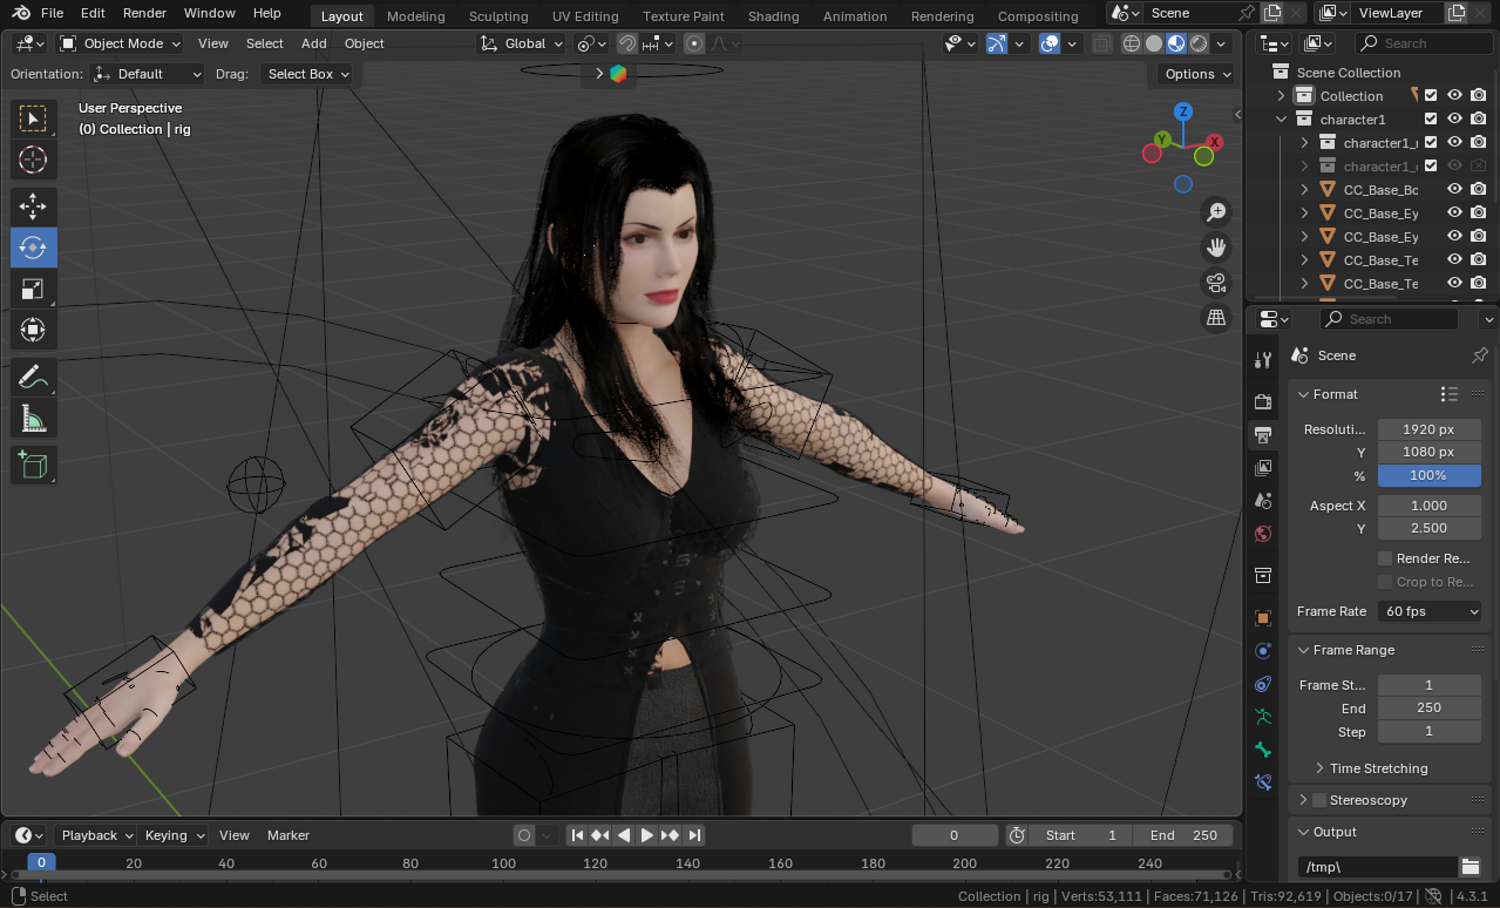This screenshot has width=1500, height=908.
Task: Open the View Layer properties tab
Action: point(1263,468)
